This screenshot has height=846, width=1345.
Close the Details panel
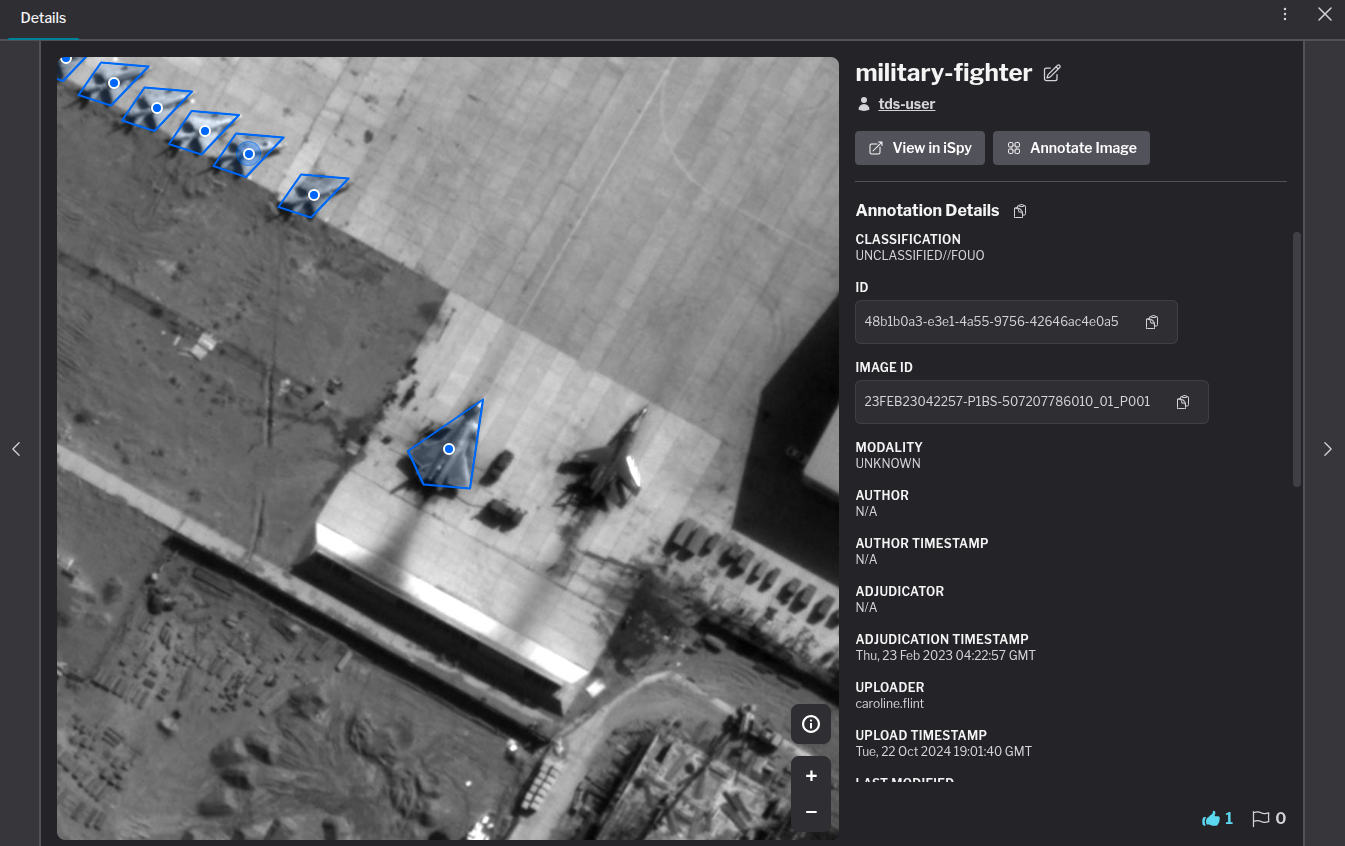(x=1325, y=14)
